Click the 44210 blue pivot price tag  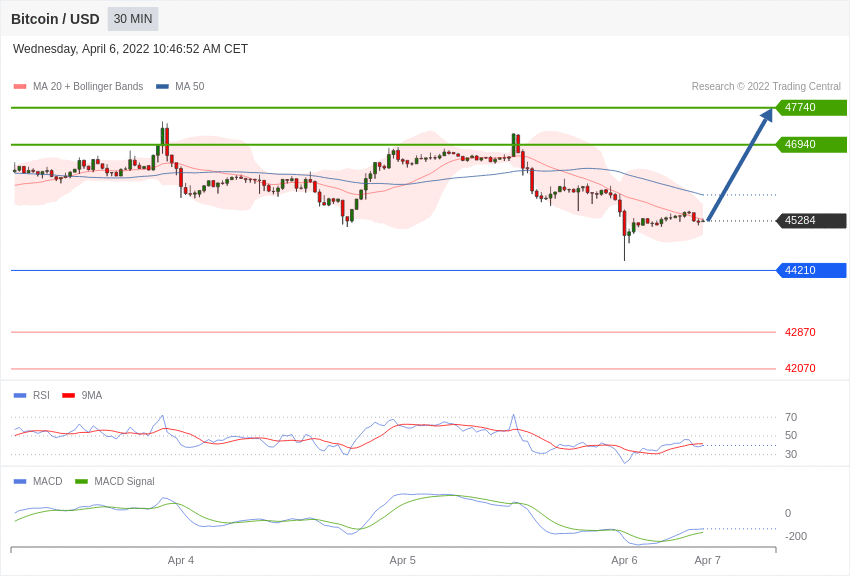click(x=812, y=270)
